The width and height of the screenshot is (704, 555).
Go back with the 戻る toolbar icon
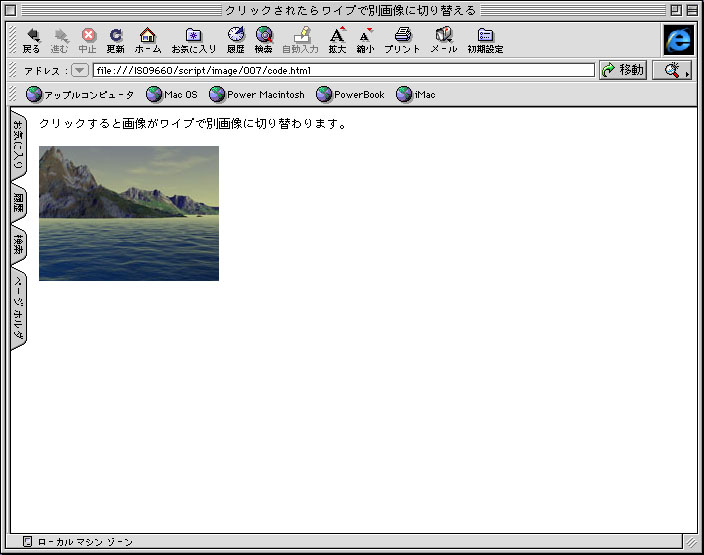point(31,40)
